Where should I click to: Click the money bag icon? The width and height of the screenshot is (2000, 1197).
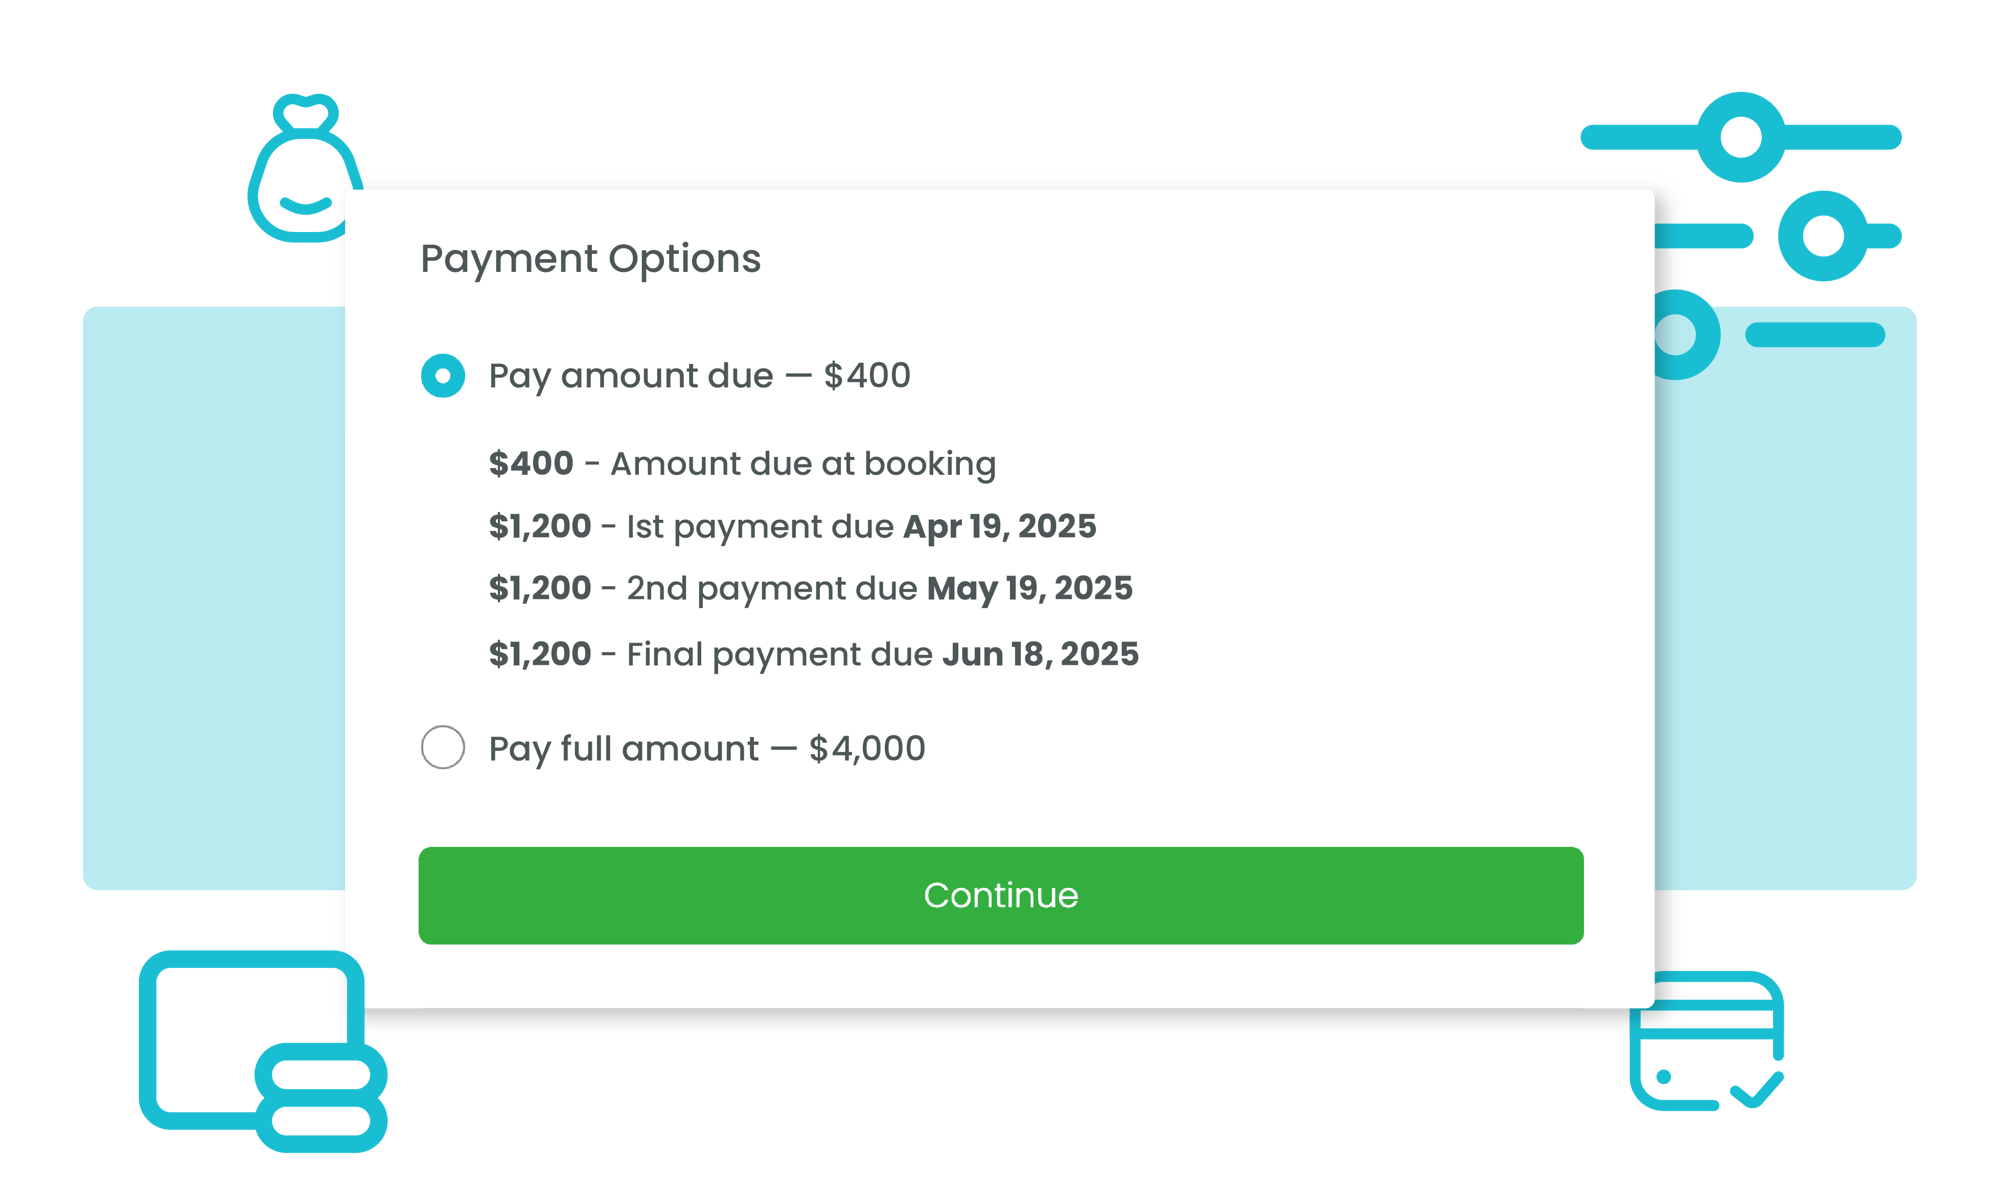point(305,168)
